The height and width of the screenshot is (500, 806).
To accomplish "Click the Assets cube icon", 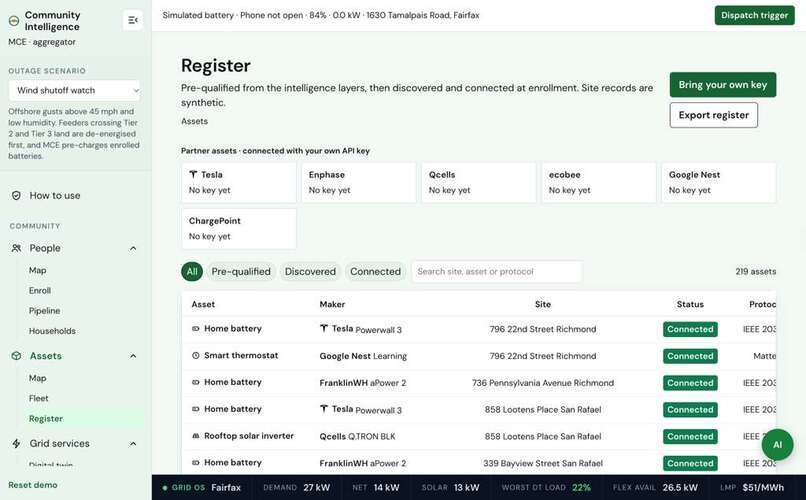I will coord(16,356).
